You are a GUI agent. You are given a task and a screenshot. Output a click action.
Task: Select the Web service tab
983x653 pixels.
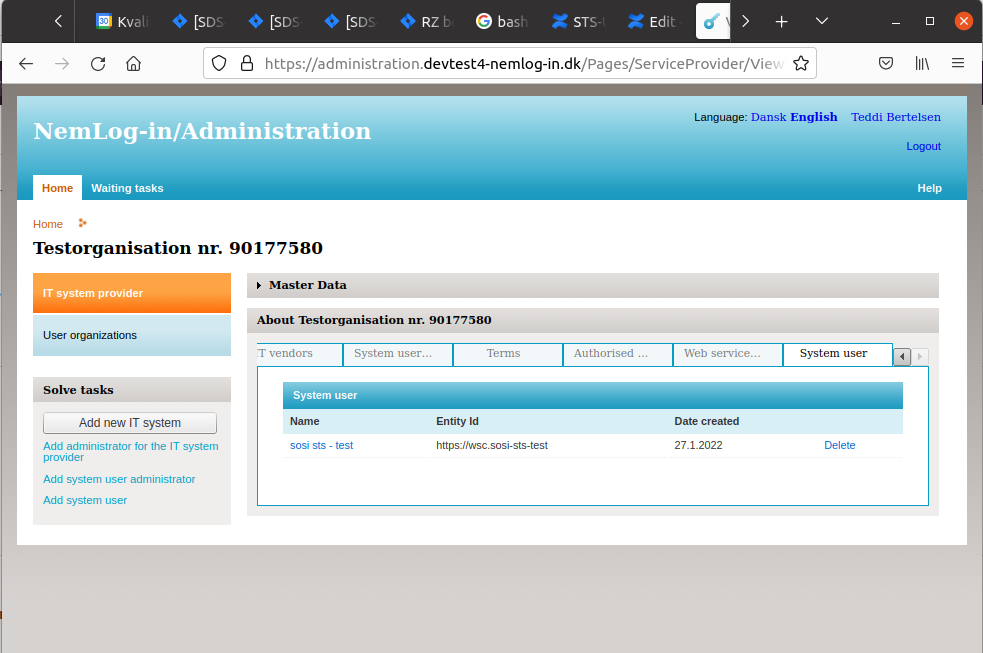coord(722,354)
